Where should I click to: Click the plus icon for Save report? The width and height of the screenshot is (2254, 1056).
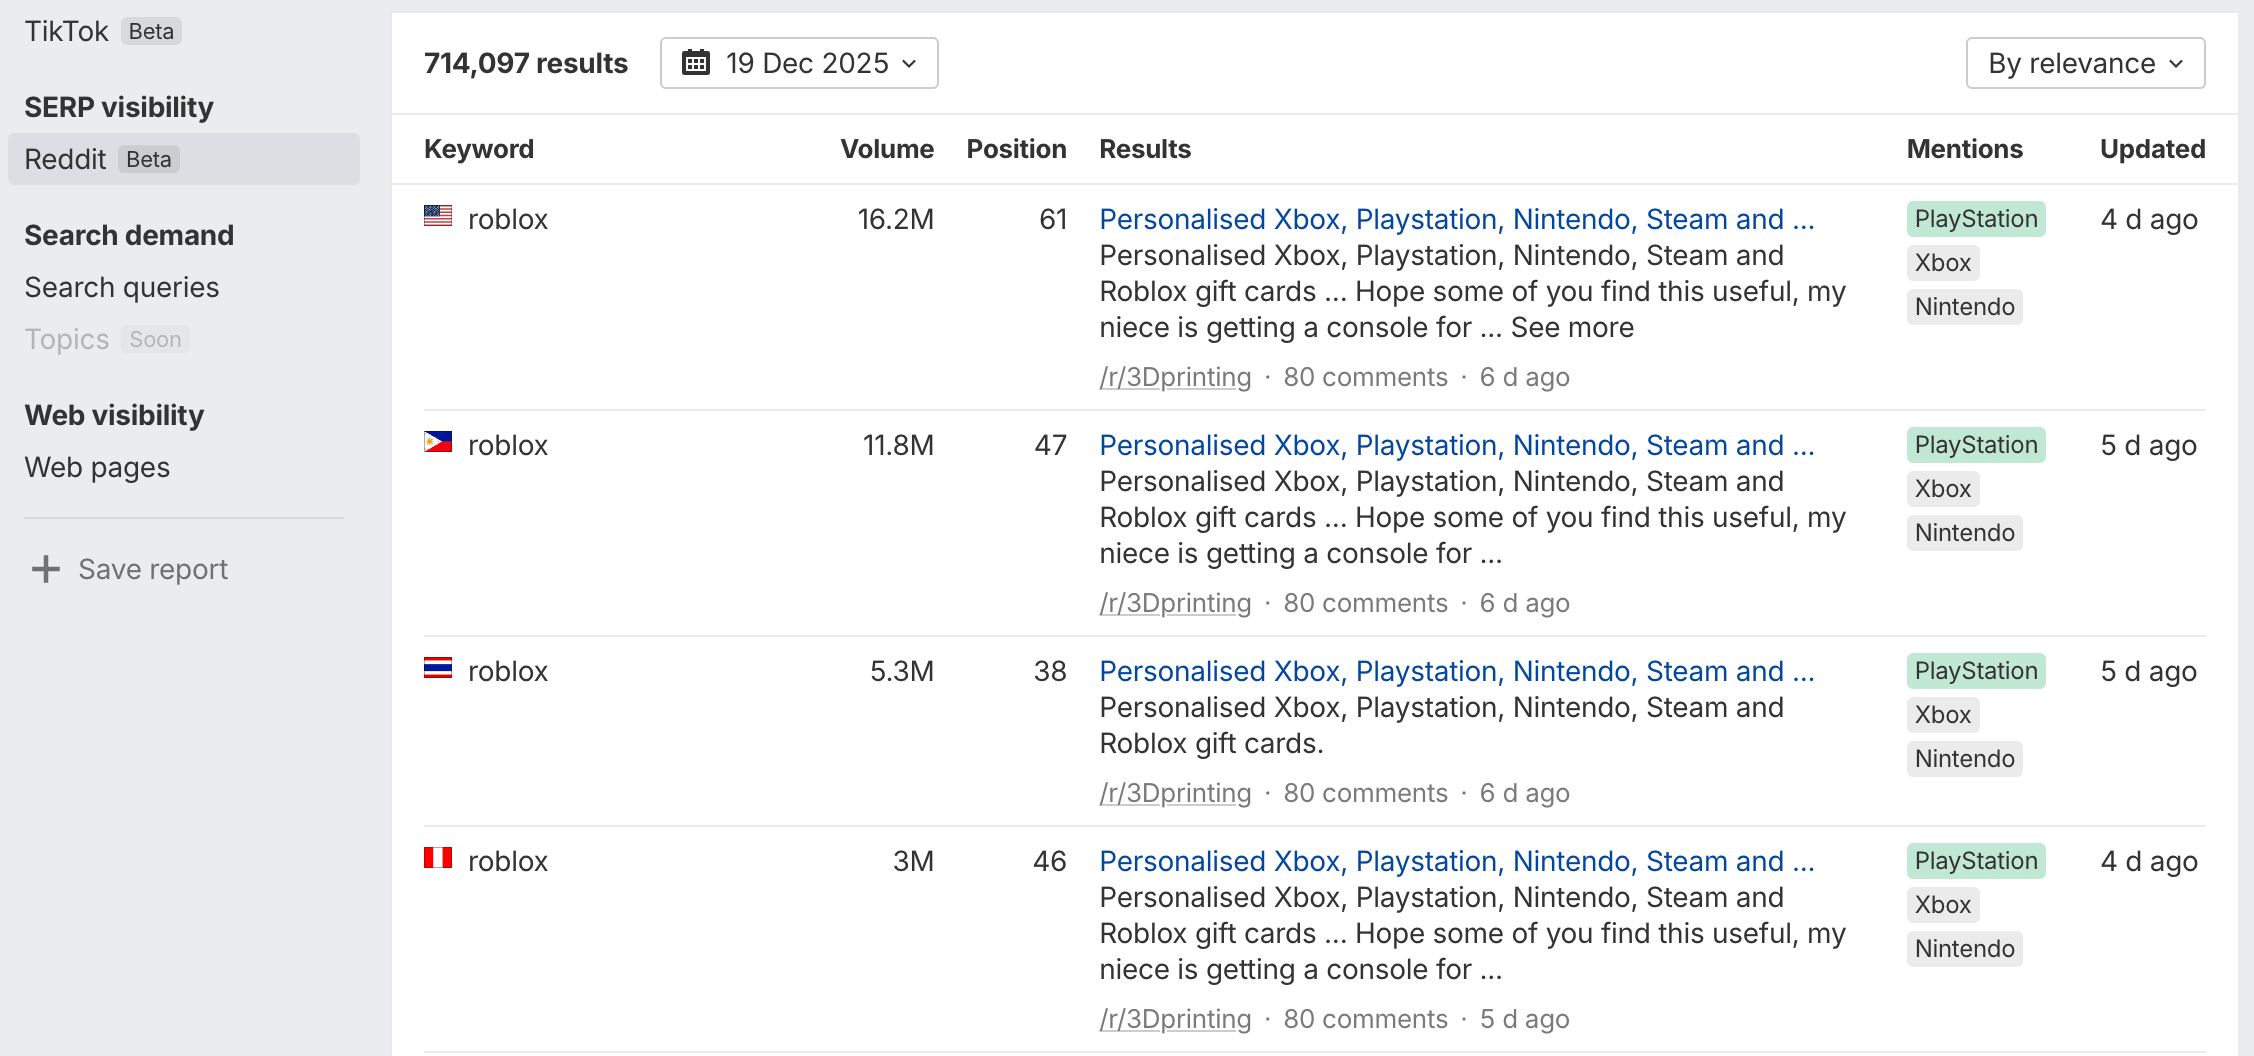coord(46,569)
